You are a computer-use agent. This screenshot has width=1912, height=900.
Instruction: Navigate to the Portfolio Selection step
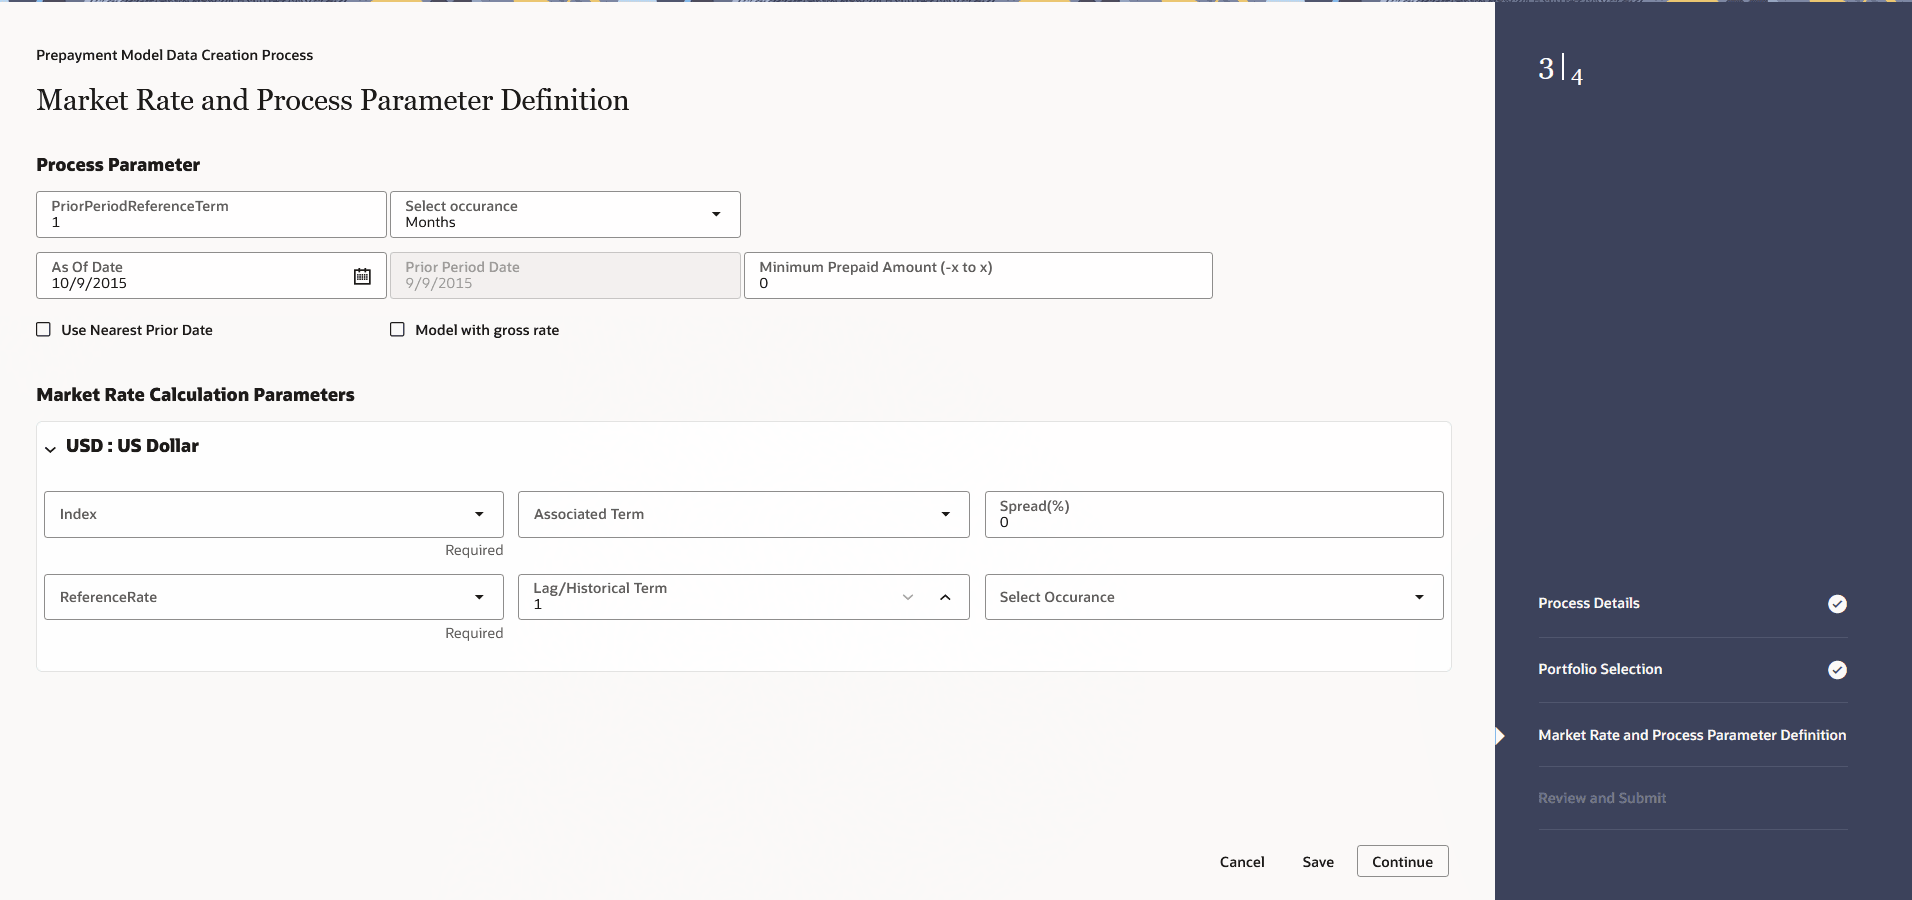point(1600,669)
